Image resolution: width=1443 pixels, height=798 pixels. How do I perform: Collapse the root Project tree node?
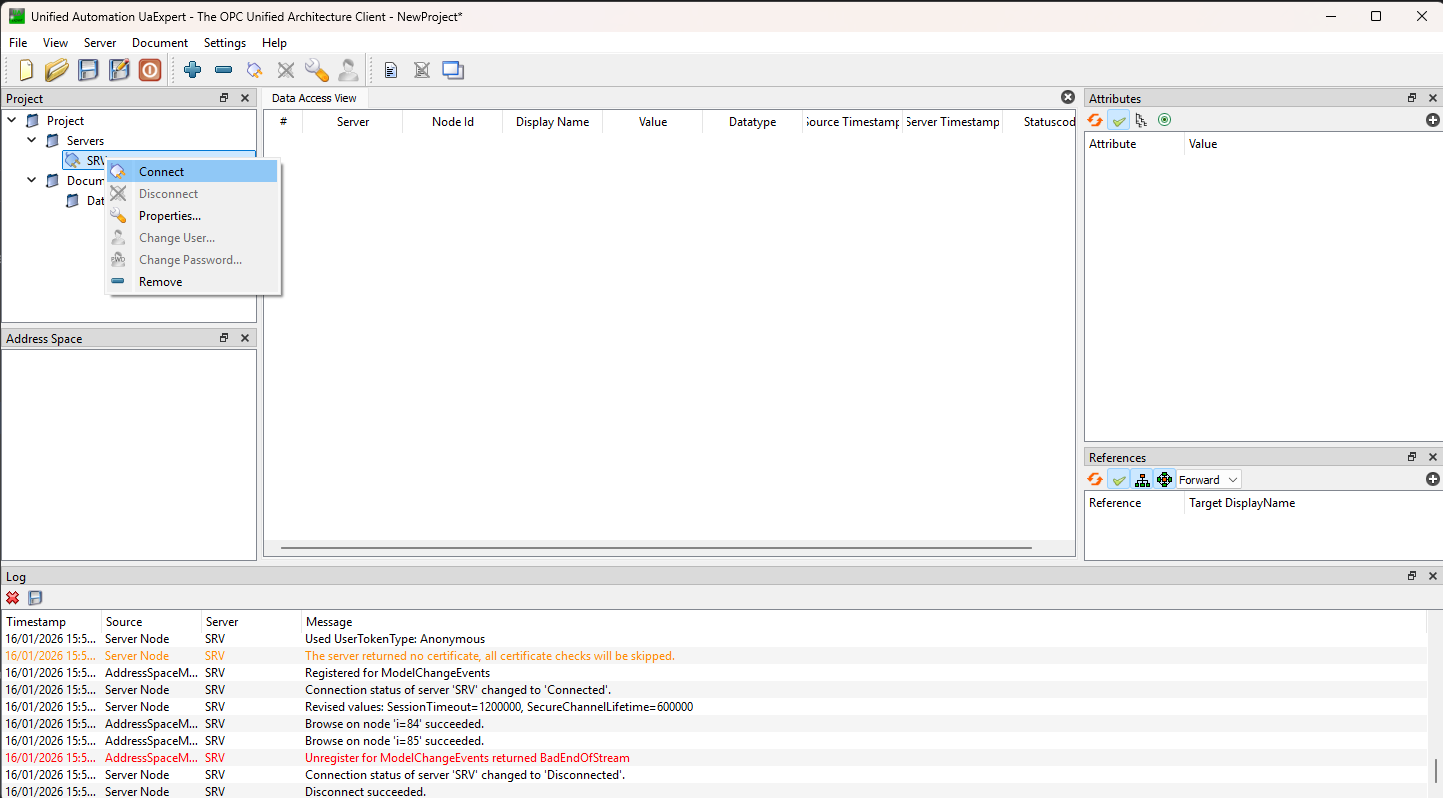[12, 121]
